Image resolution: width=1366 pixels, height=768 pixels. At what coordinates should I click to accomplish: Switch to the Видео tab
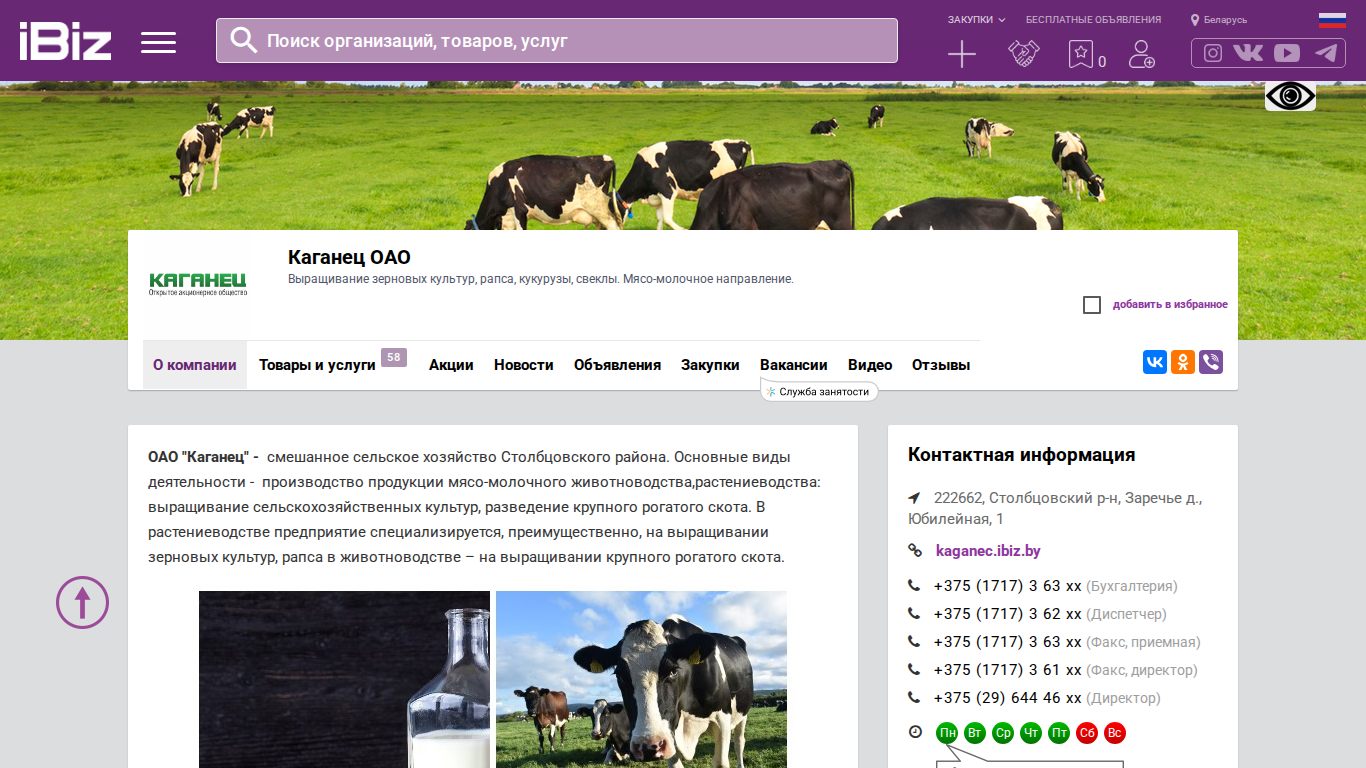(870, 365)
